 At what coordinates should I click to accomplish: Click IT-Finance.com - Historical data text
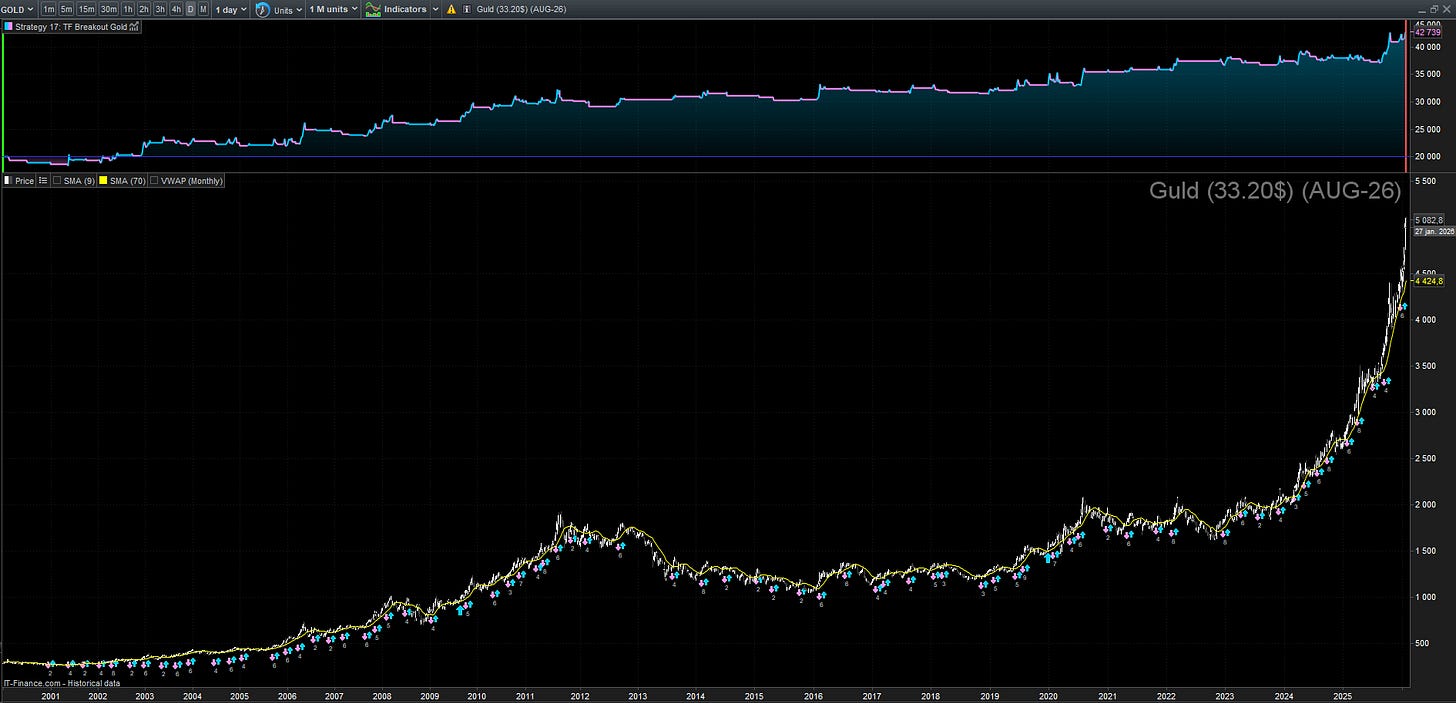[61, 683]
